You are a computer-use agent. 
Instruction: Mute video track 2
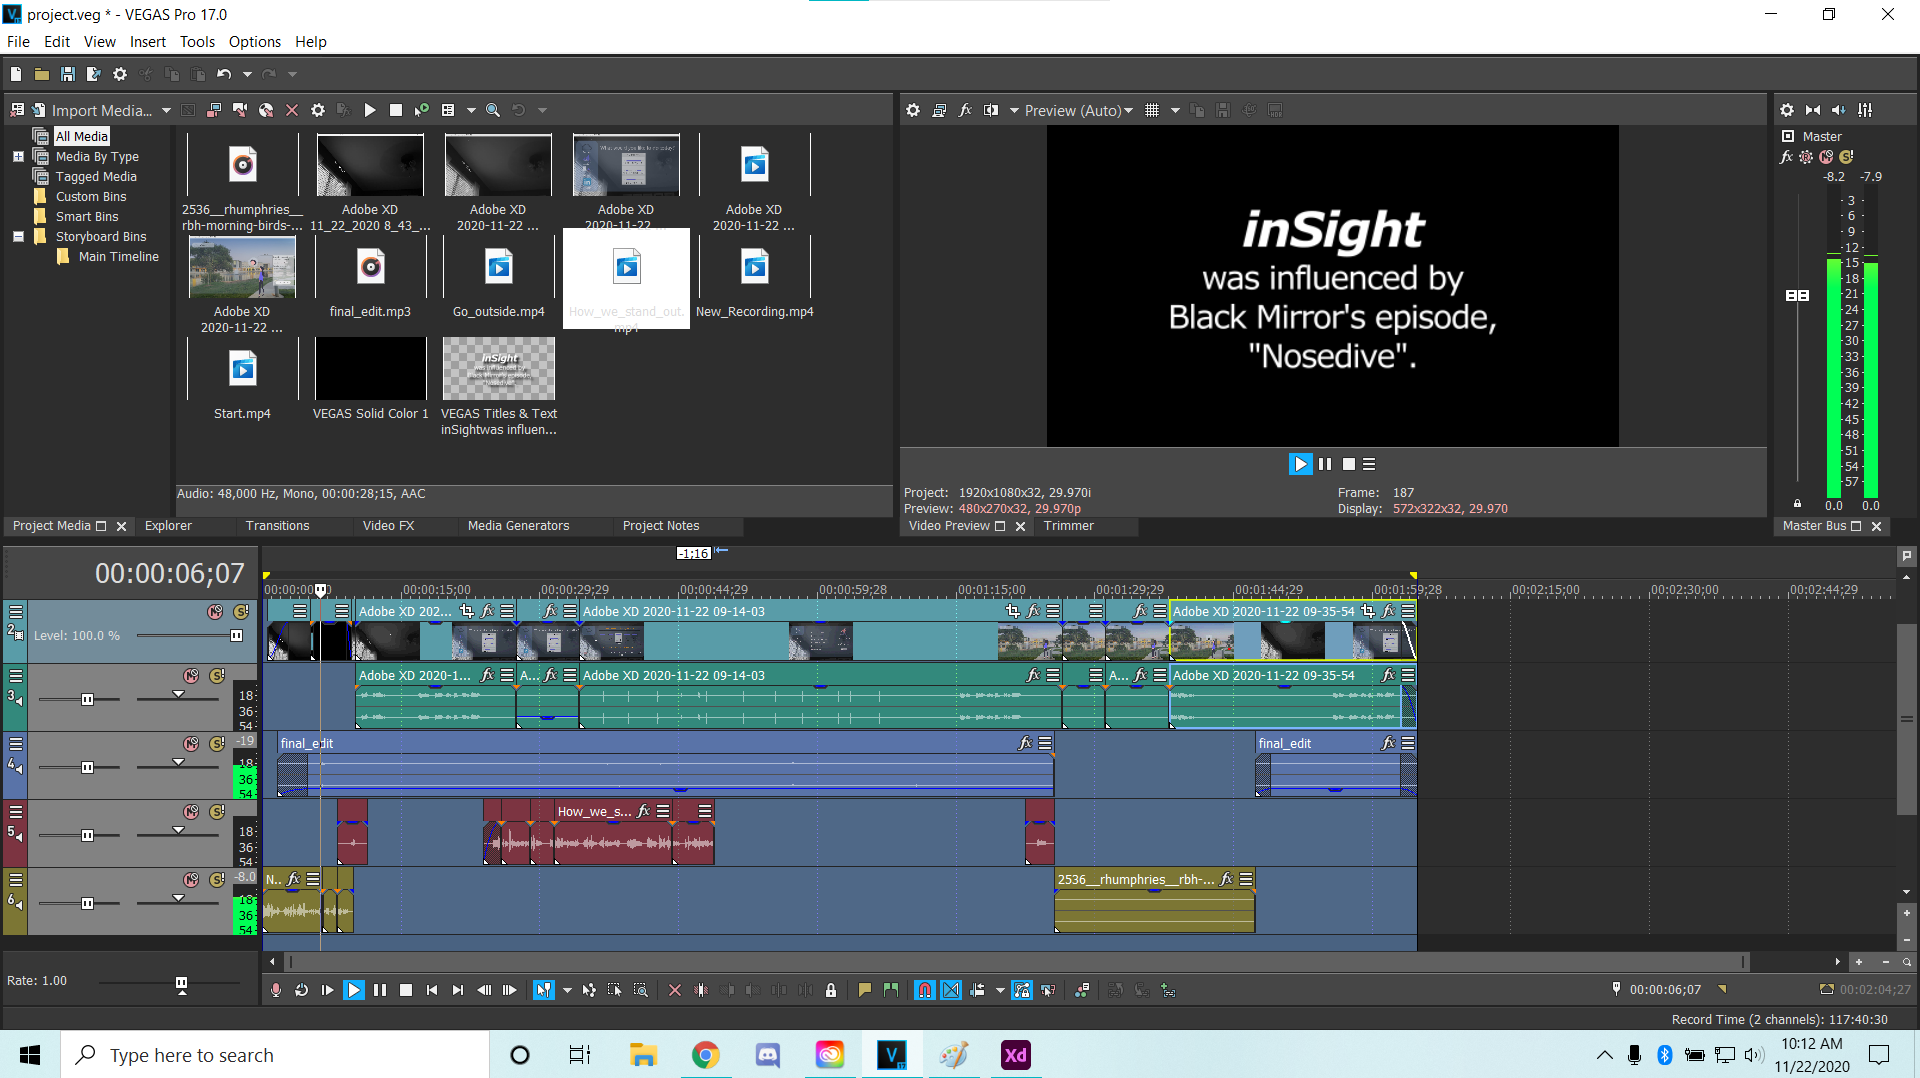click(x=215, y=611)
